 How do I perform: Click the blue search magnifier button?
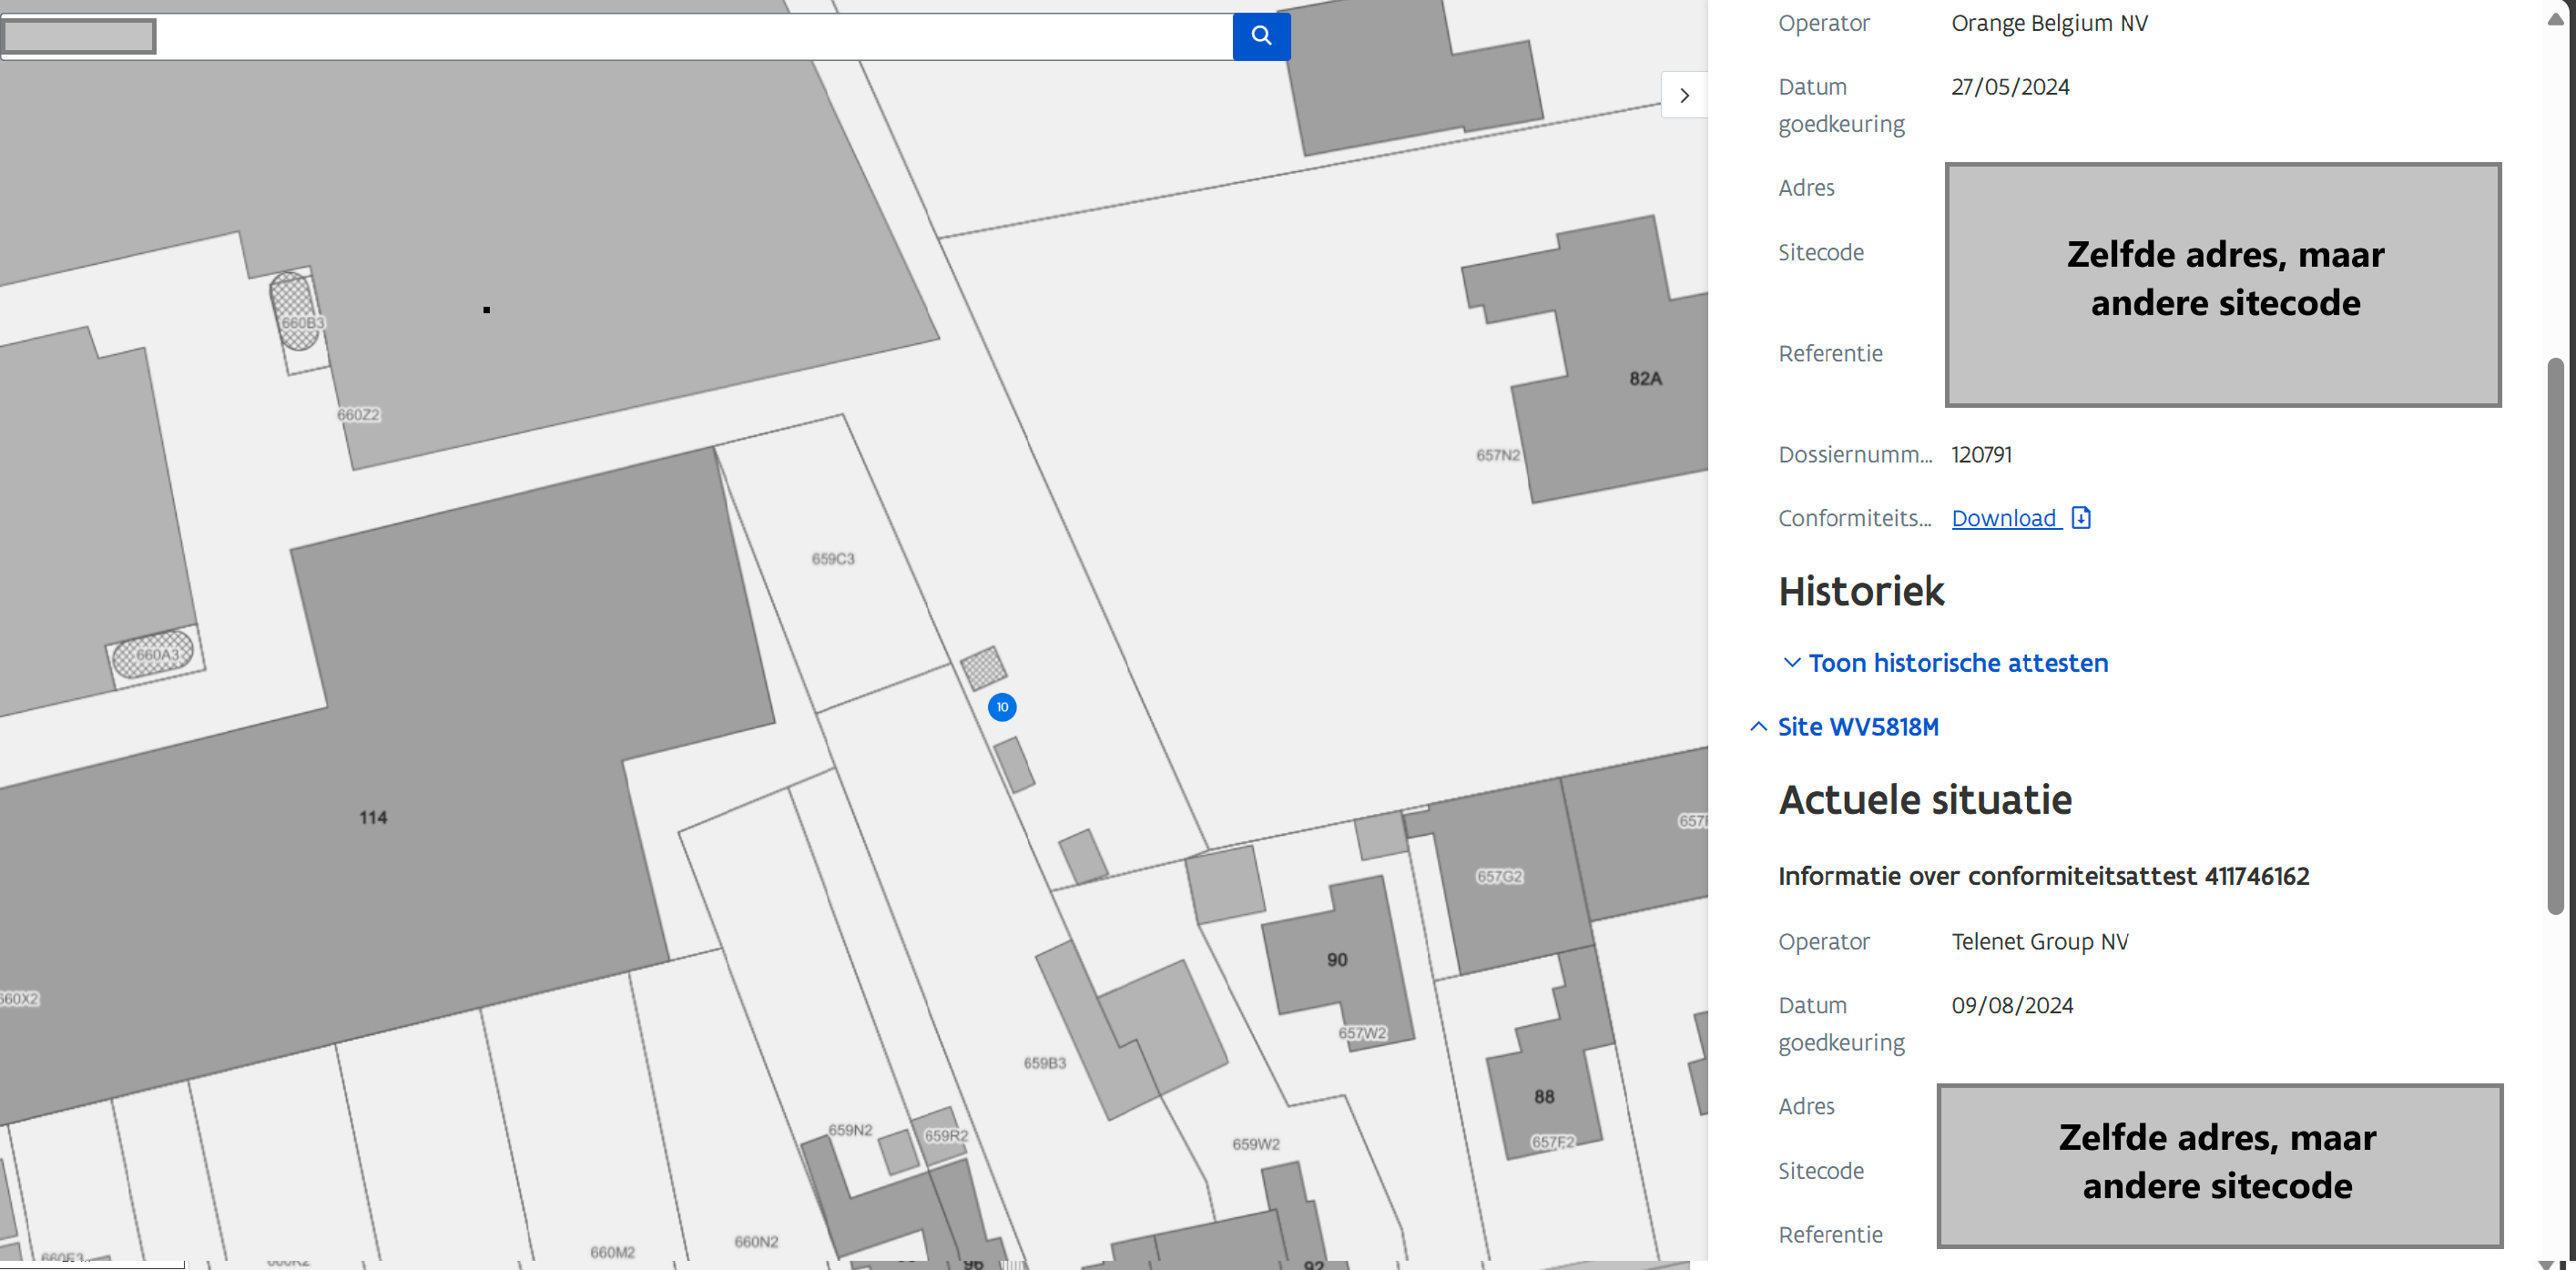click(1261, 36)
